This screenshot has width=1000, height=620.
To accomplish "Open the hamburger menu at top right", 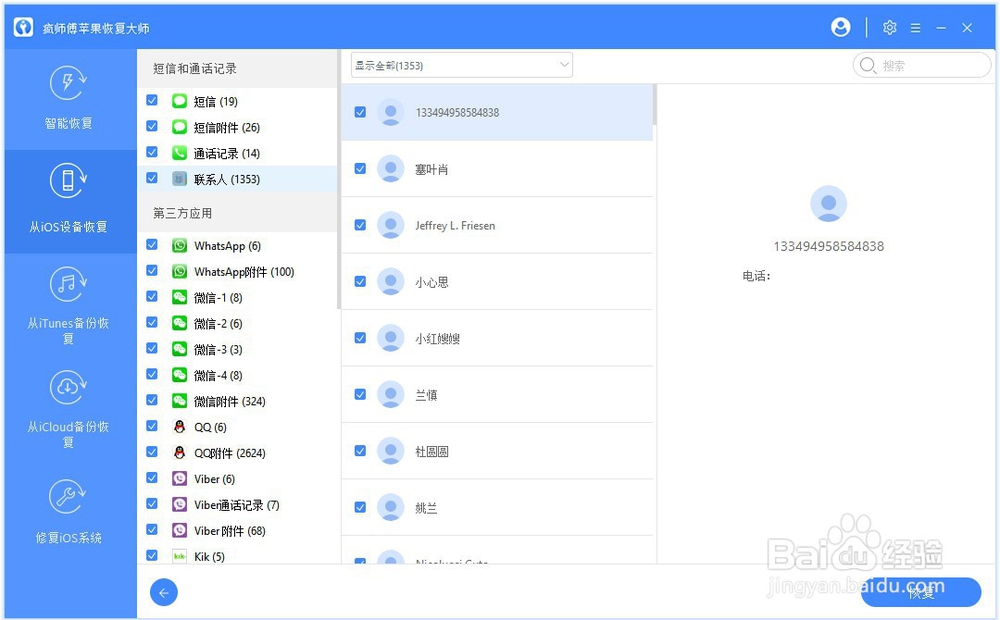I will (915, 28).
